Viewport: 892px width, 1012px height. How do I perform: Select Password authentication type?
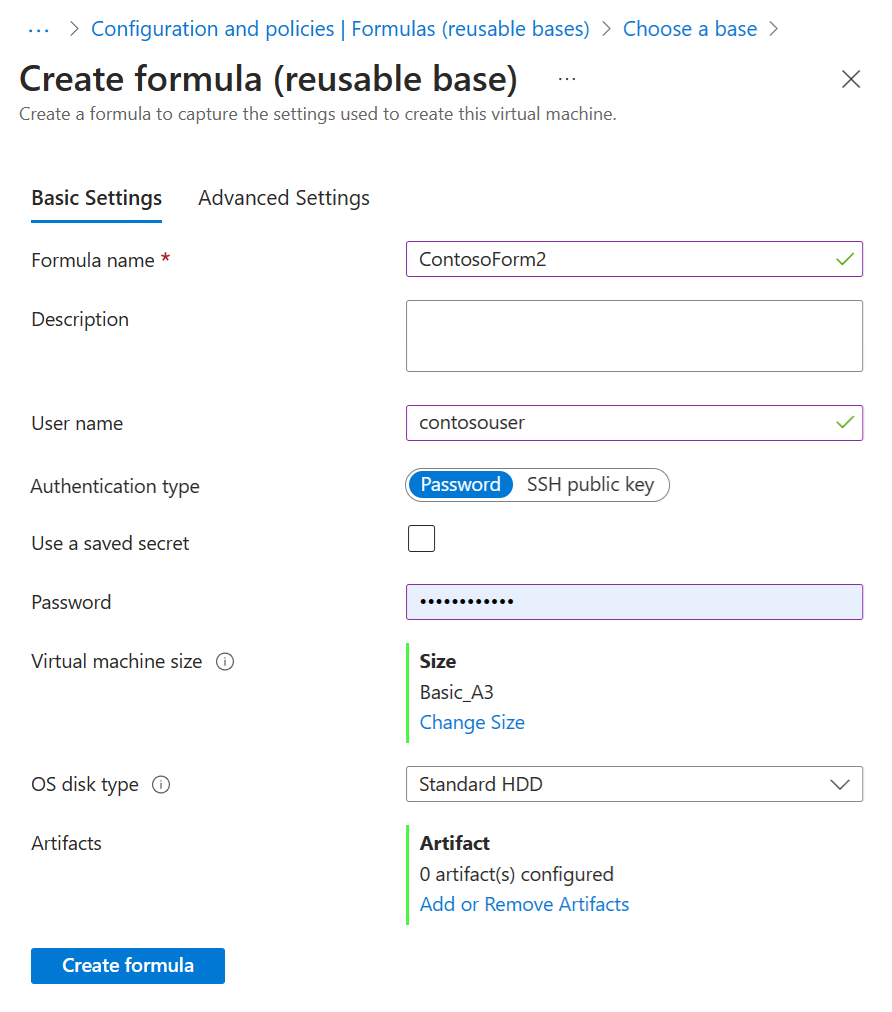tap(460, 485)
